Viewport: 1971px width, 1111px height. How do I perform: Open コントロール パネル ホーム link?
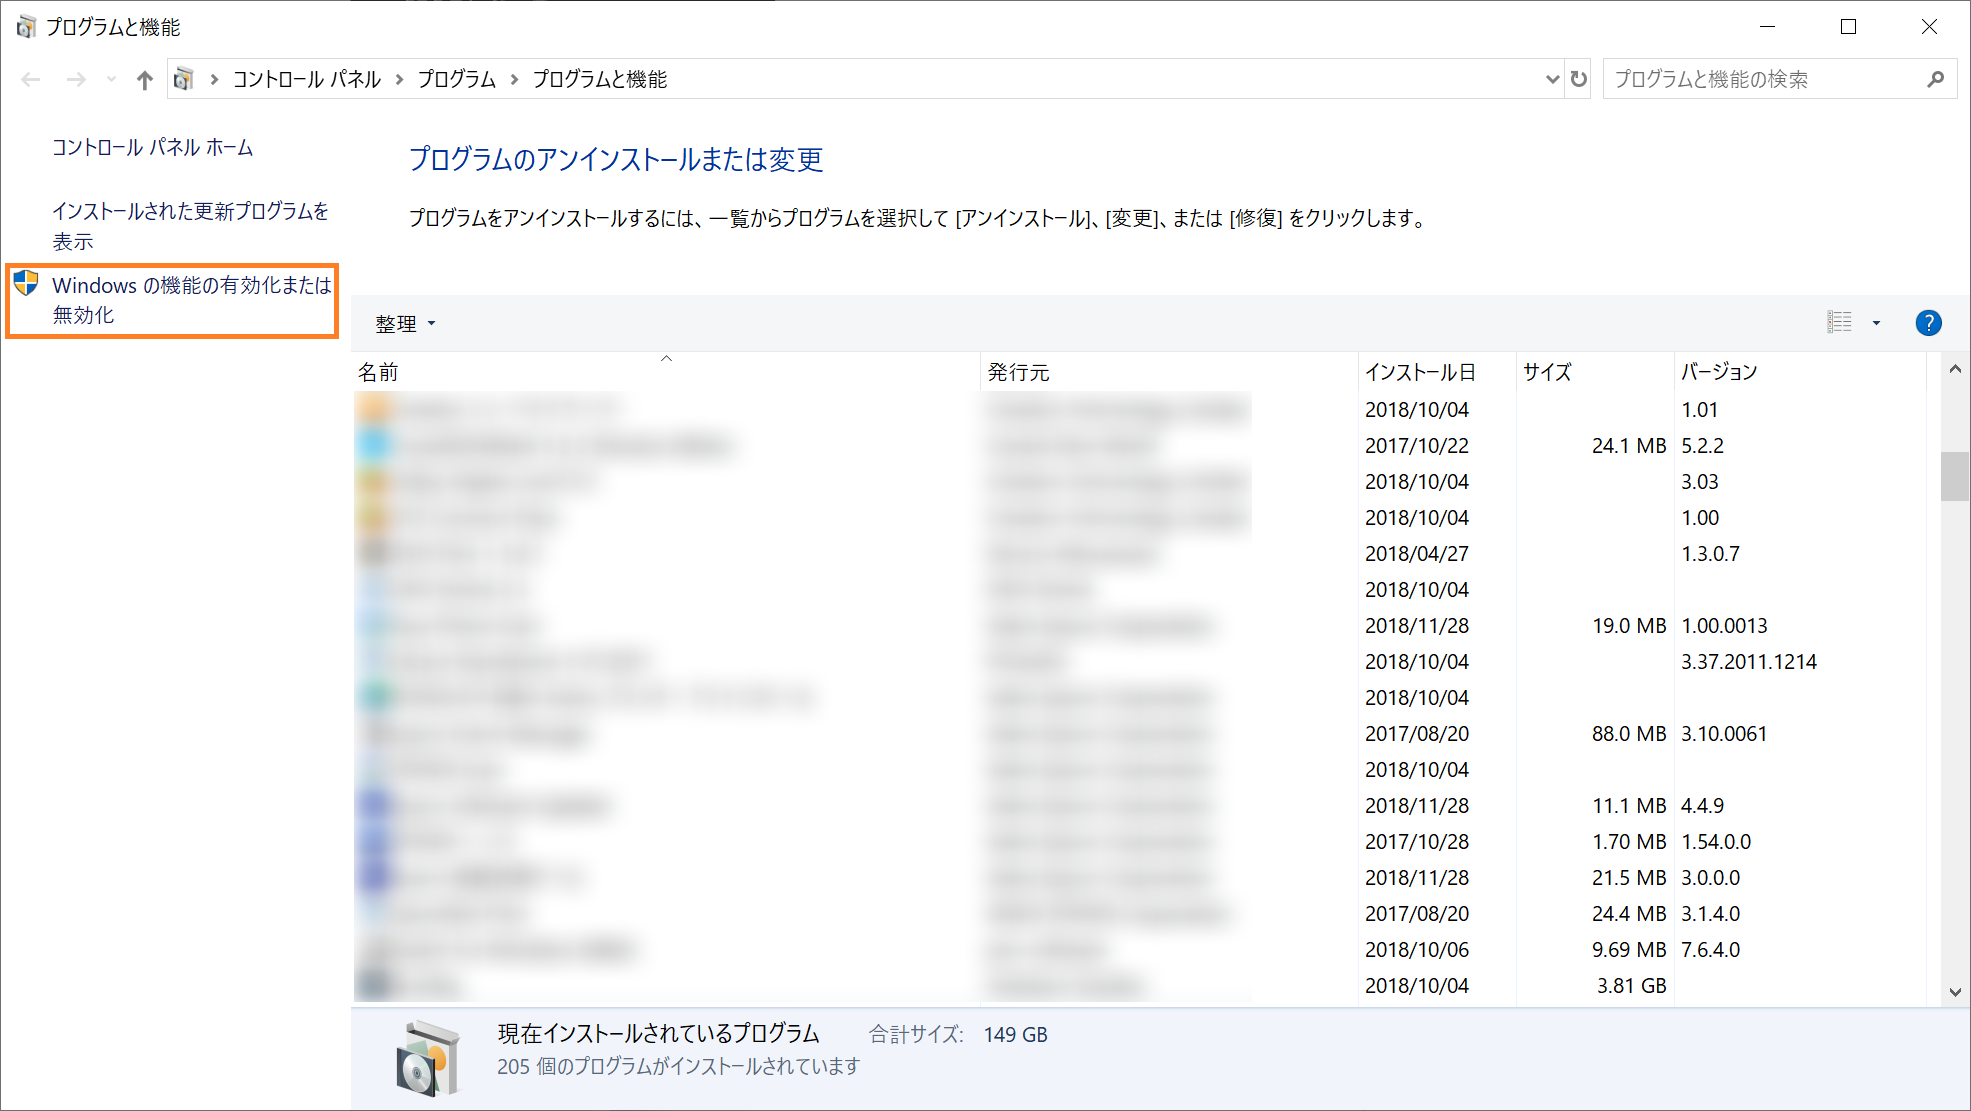(x=153, y=147)
